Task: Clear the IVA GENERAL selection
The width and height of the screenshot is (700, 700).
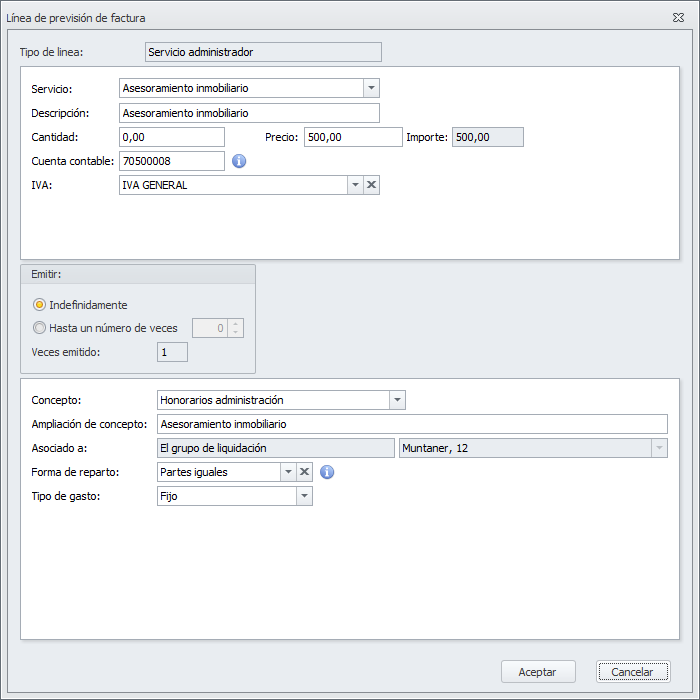Action: click(x=371, y=185)
